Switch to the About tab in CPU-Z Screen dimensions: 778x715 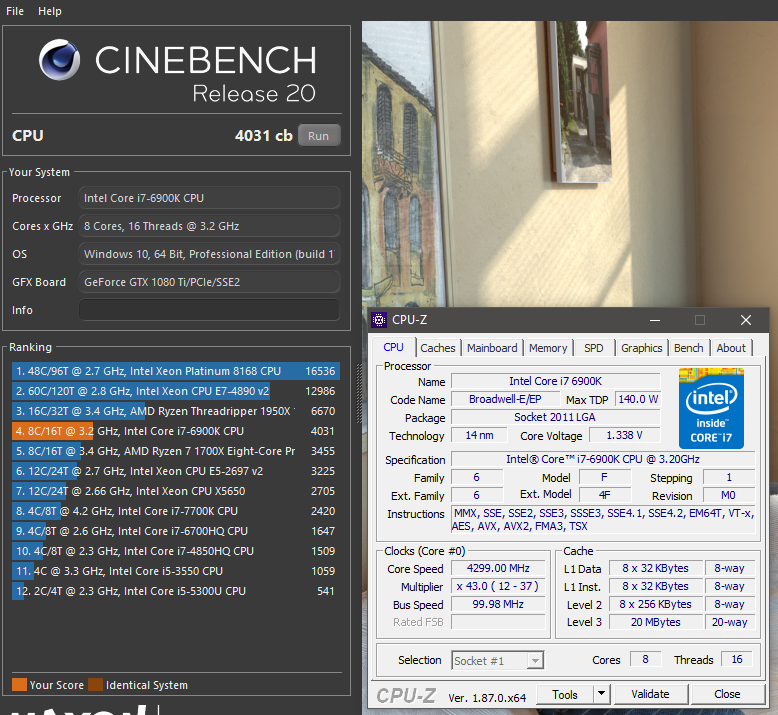[x=731, y=348]
